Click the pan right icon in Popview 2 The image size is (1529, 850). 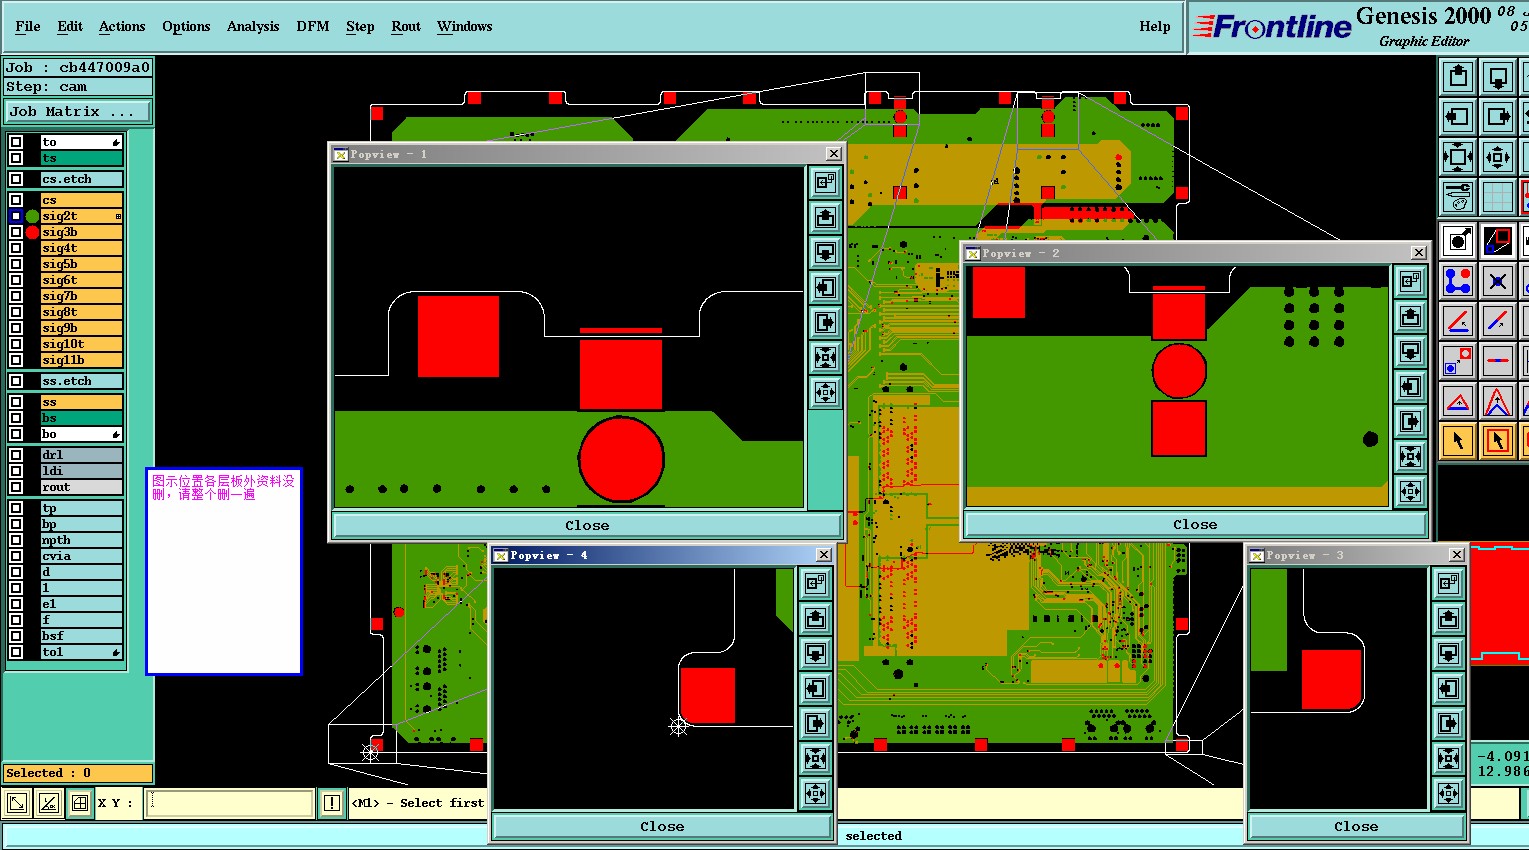1410,421
